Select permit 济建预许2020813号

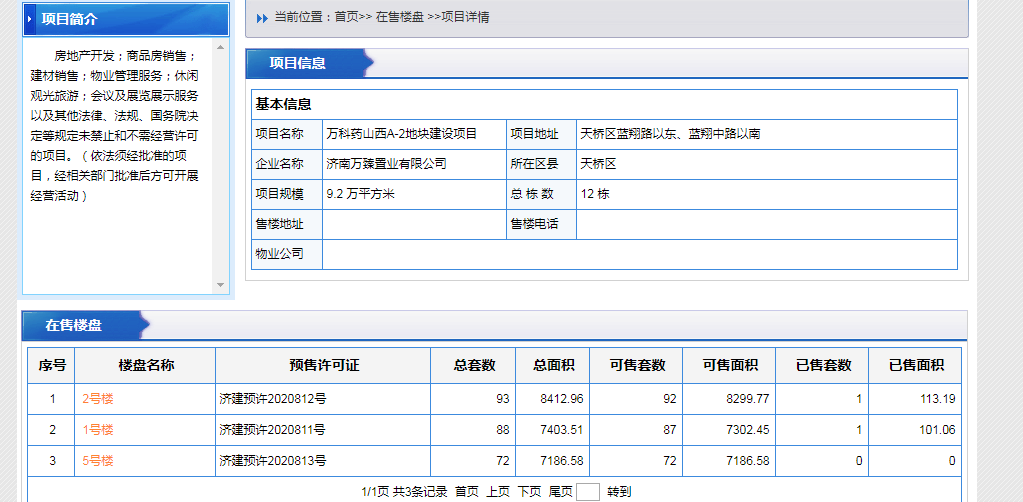pyautogui.click(x=273, y=461)
